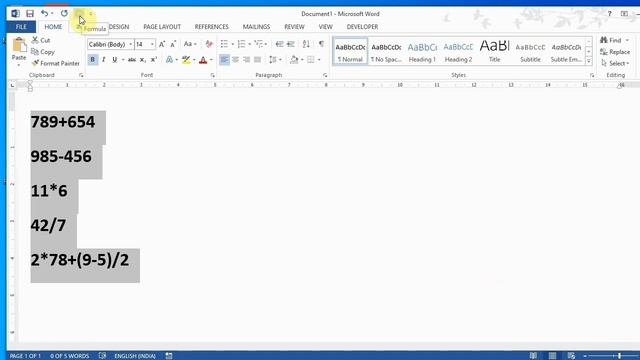The width and height of the screenshot is (640, 360).
Task: Apply paragraph shading
Action: pos(294,60)
